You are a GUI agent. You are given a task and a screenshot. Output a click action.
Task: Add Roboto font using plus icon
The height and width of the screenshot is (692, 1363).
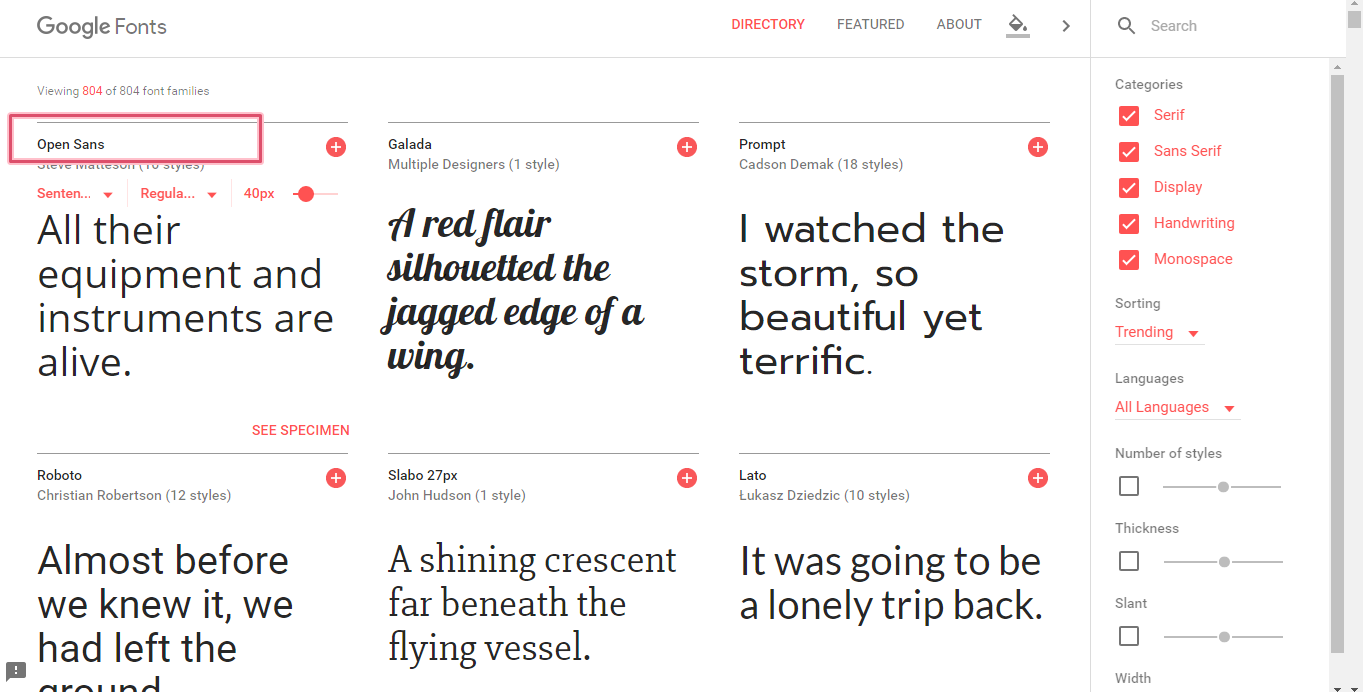336,478
